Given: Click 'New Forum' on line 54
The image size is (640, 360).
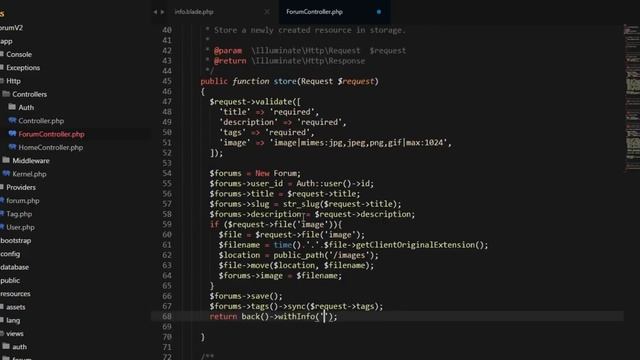Looking at the screenshot, I should 278,173.
